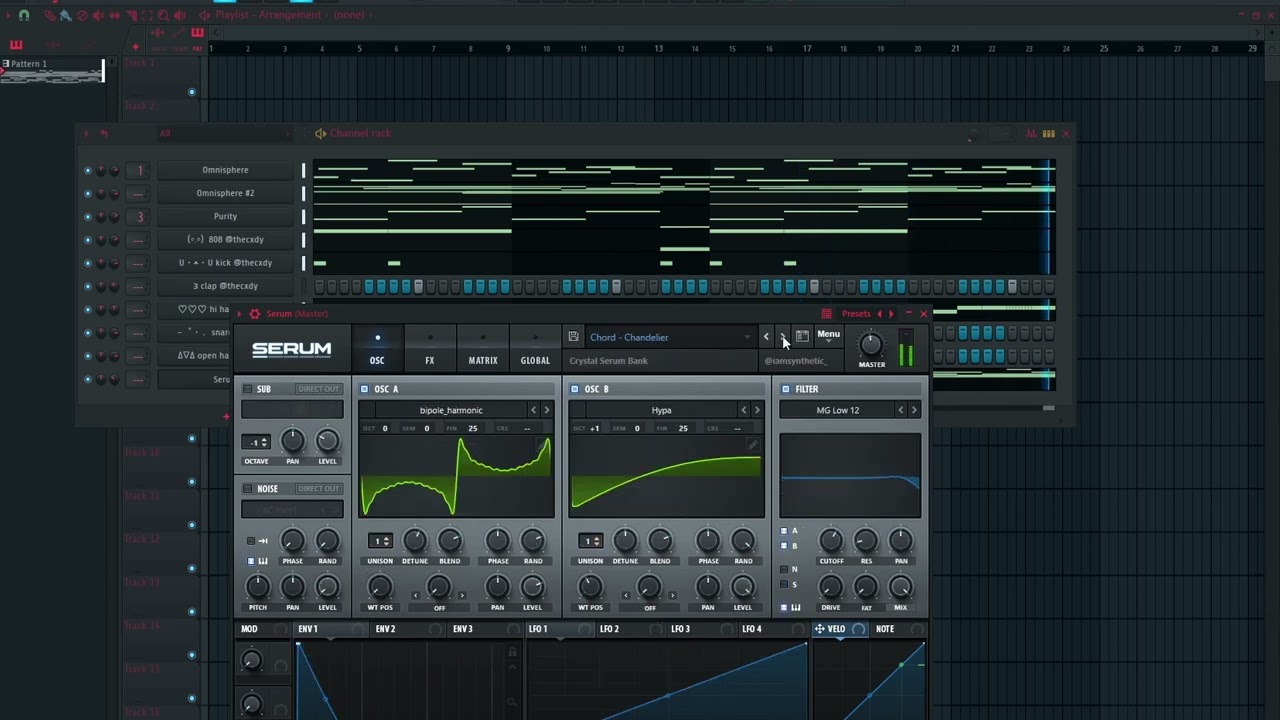1280x720 pixels.
Task: Click the Omnisphere #2 channel button
Action: point(225,193)
